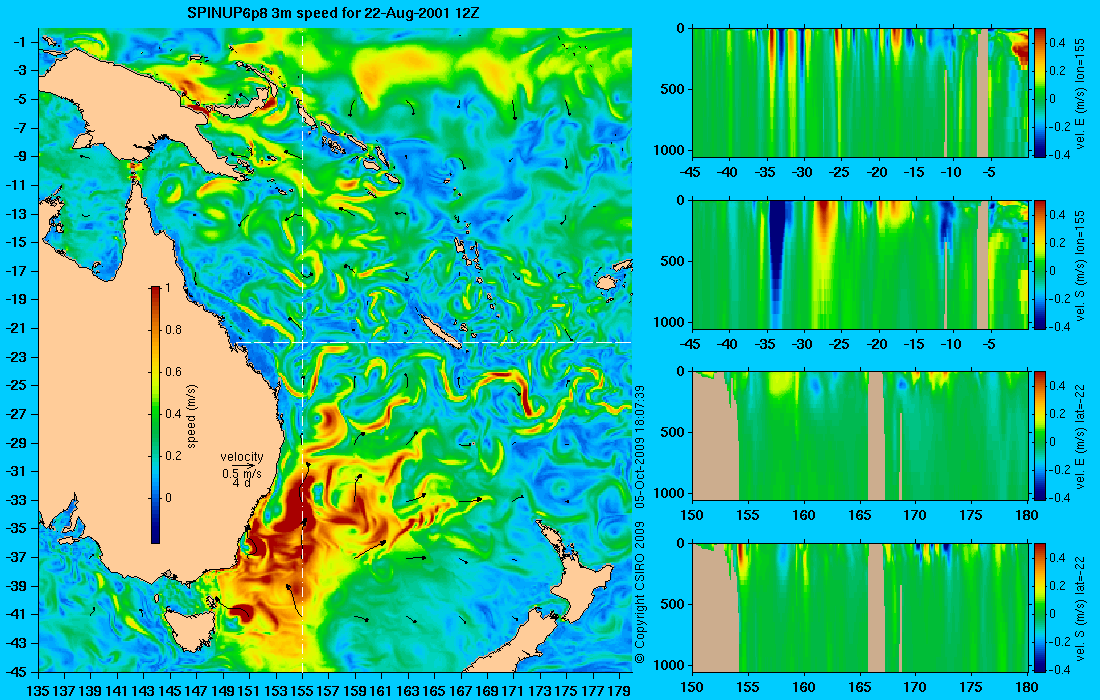Click the 'vel. S (m/s) lon=155' colorbar
Image resolution: width=1100 pixels, height=700 pixels.
coord(1040,264)
